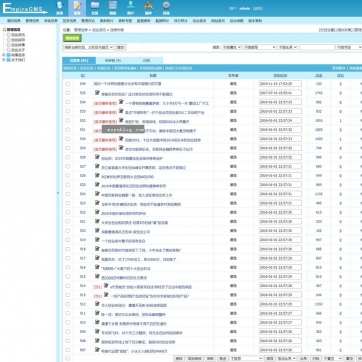Click the publish-time field of row ID 507
This screenshot has width=362, height=362.
click(x=280, y=350)
